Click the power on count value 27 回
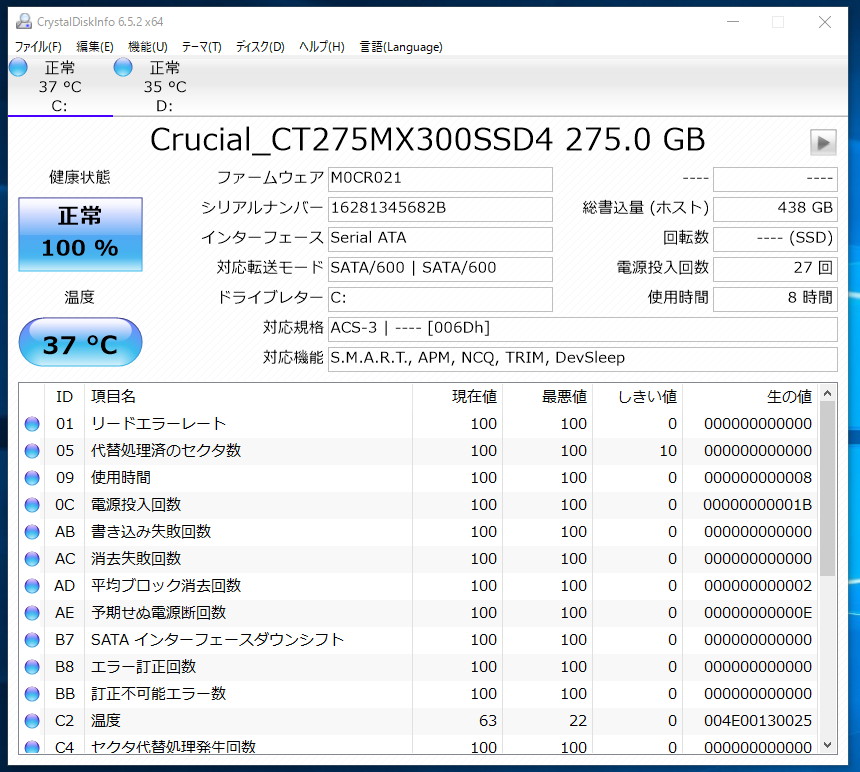 pos(775,269)
